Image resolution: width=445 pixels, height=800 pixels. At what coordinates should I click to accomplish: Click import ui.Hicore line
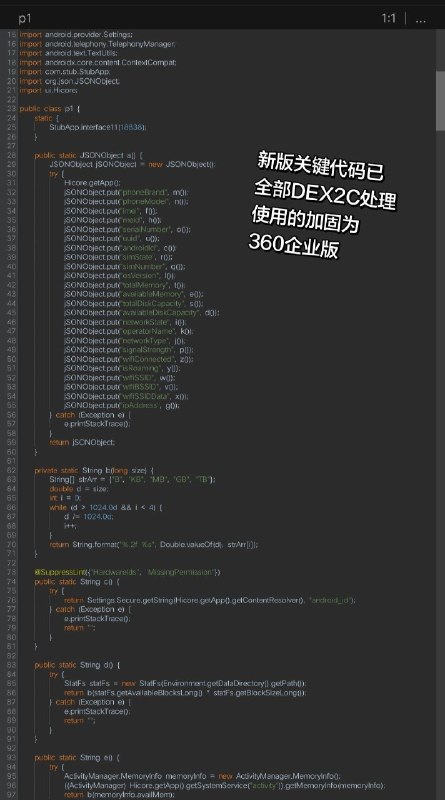[48, 90]
